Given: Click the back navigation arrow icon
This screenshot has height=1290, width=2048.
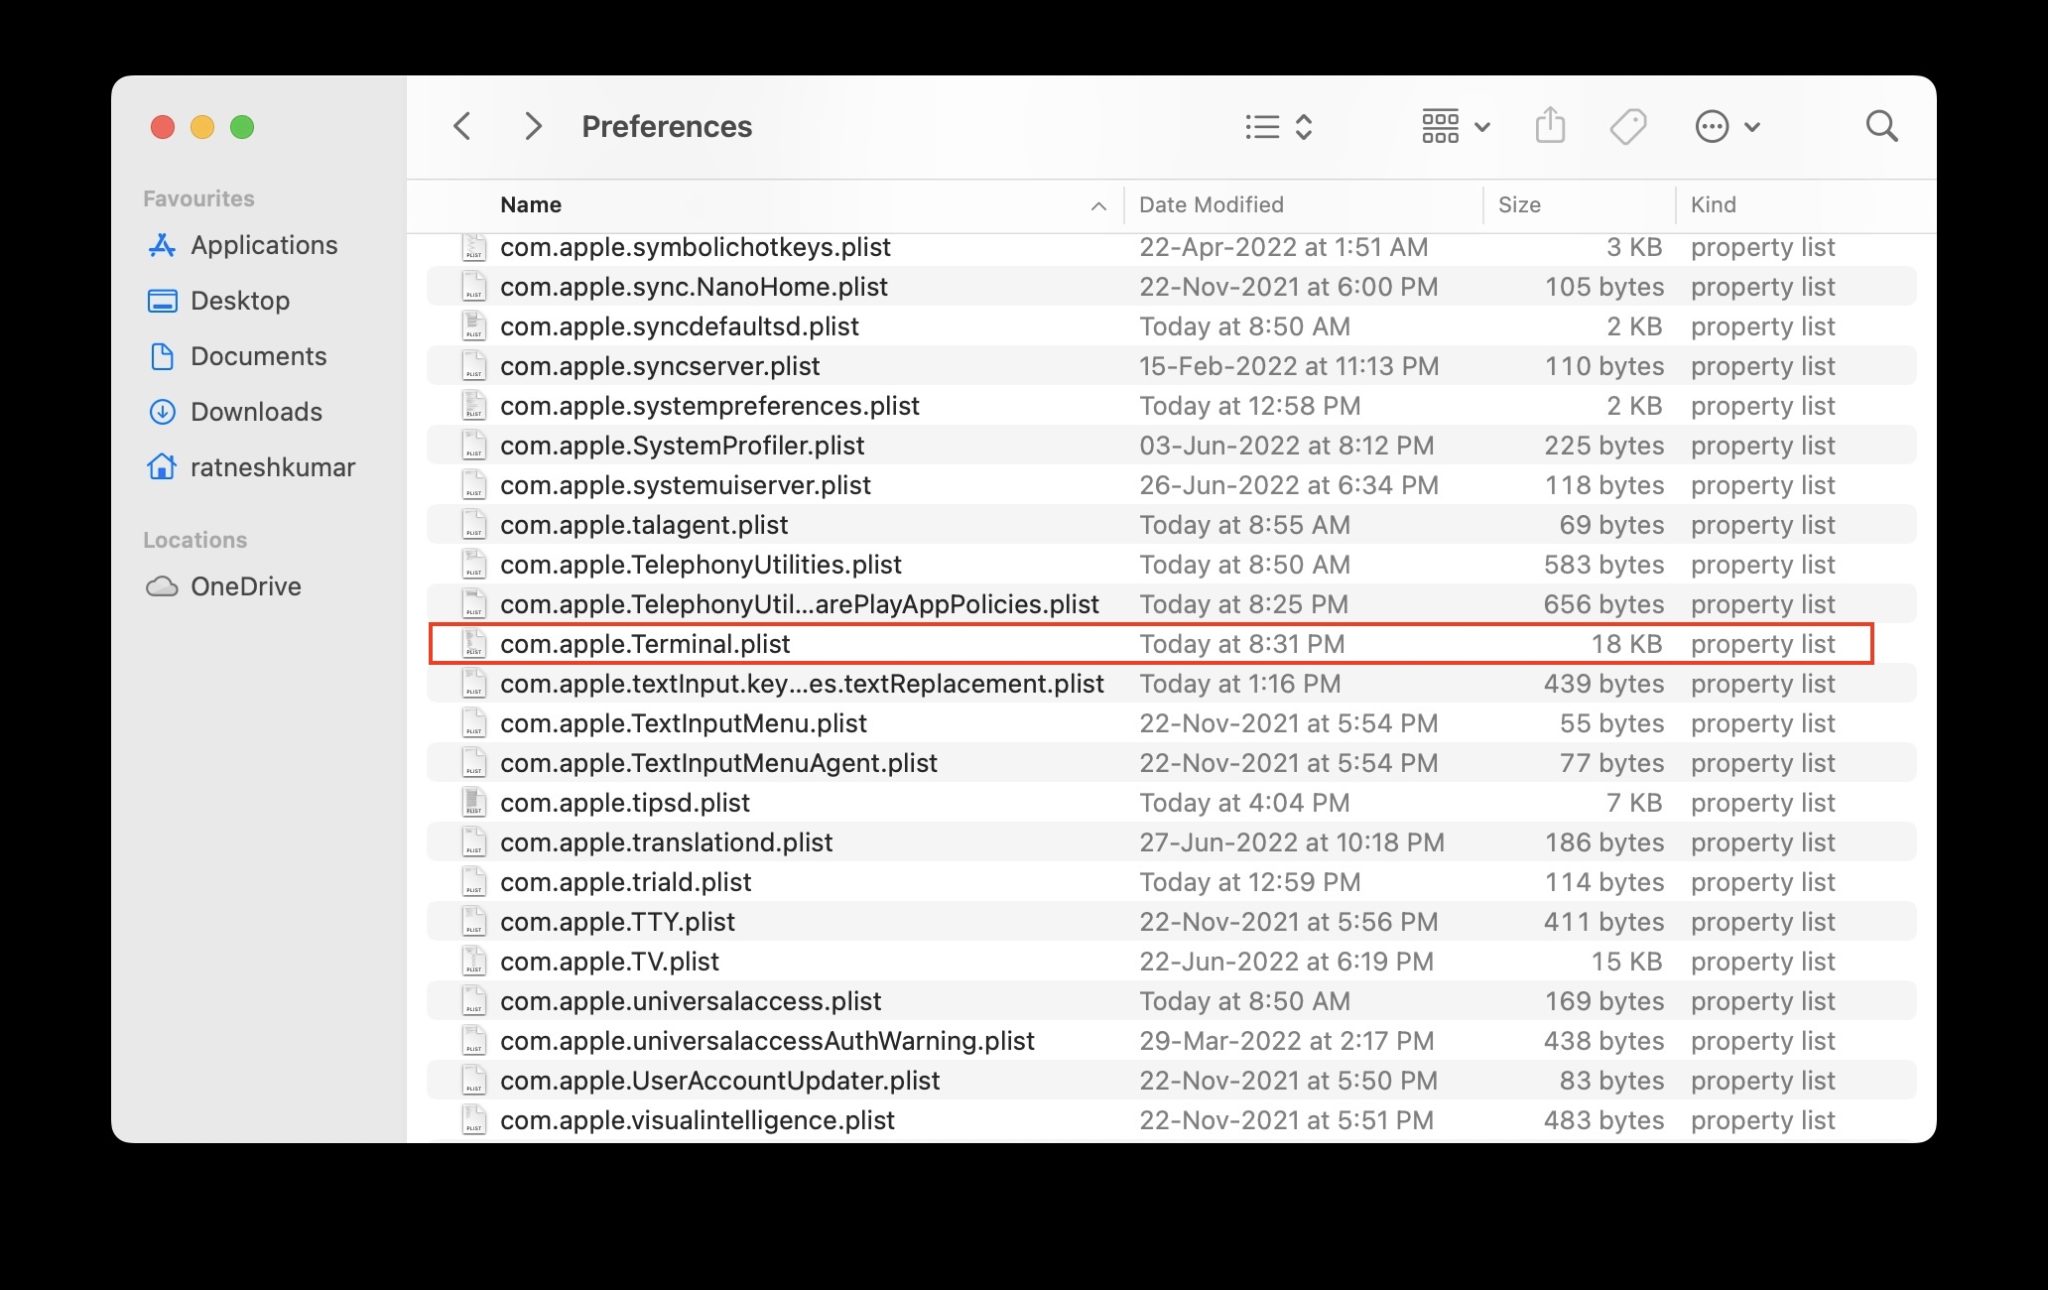Looking at the screenshot, I should [462, 125].
